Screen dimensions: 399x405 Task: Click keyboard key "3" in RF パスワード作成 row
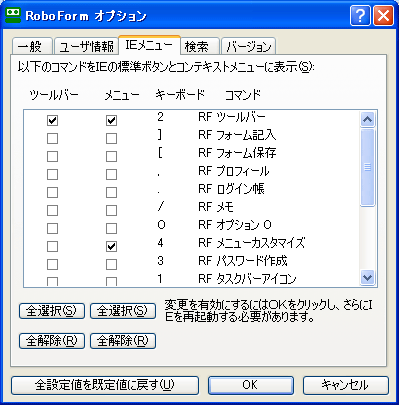click(x=161, y=261)
